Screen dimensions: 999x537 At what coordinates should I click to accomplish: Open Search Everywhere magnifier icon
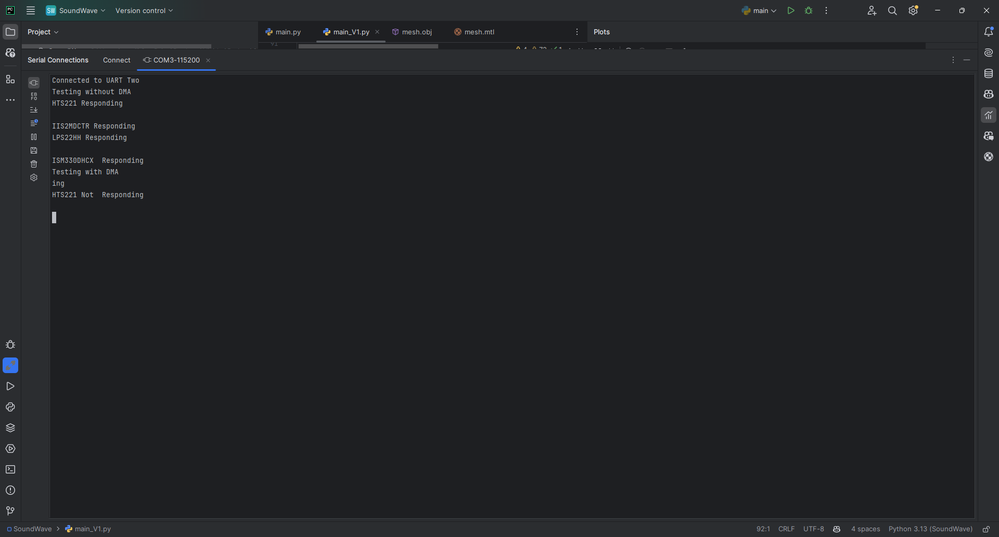[892, 10]
